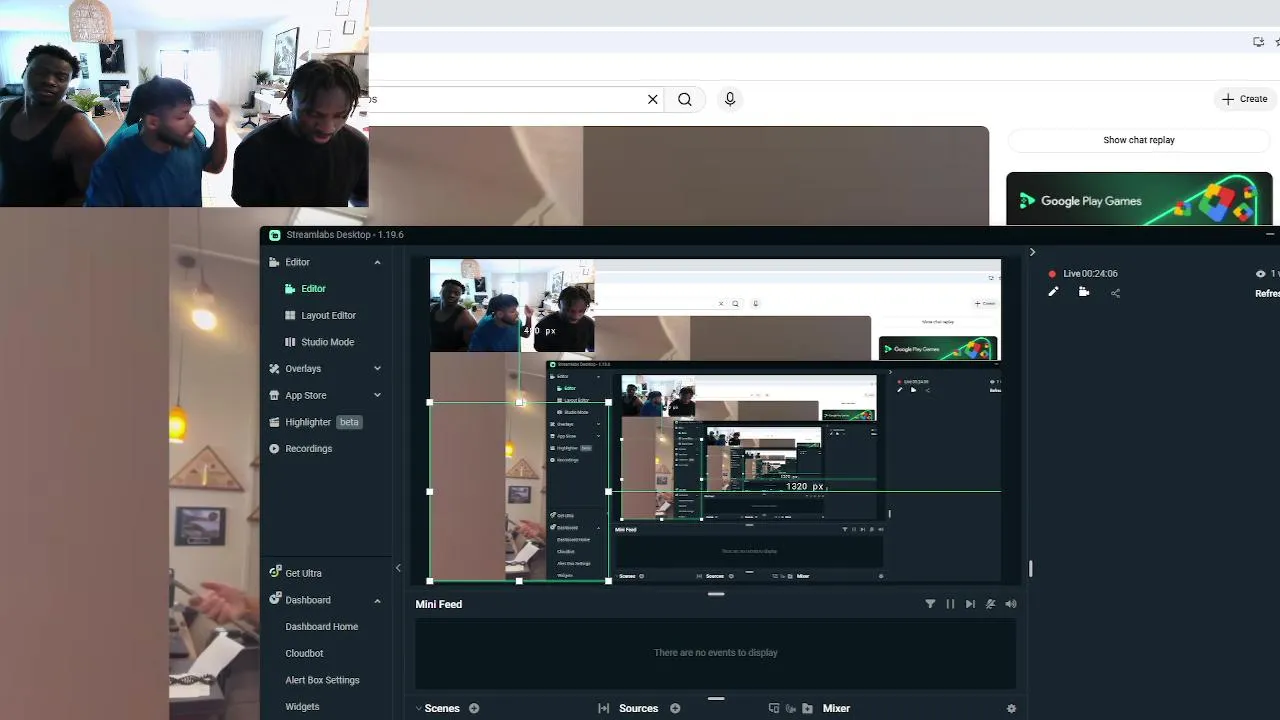Add a new scene with plus icon
Screen dimensions: 1280x720
(474, 708)
